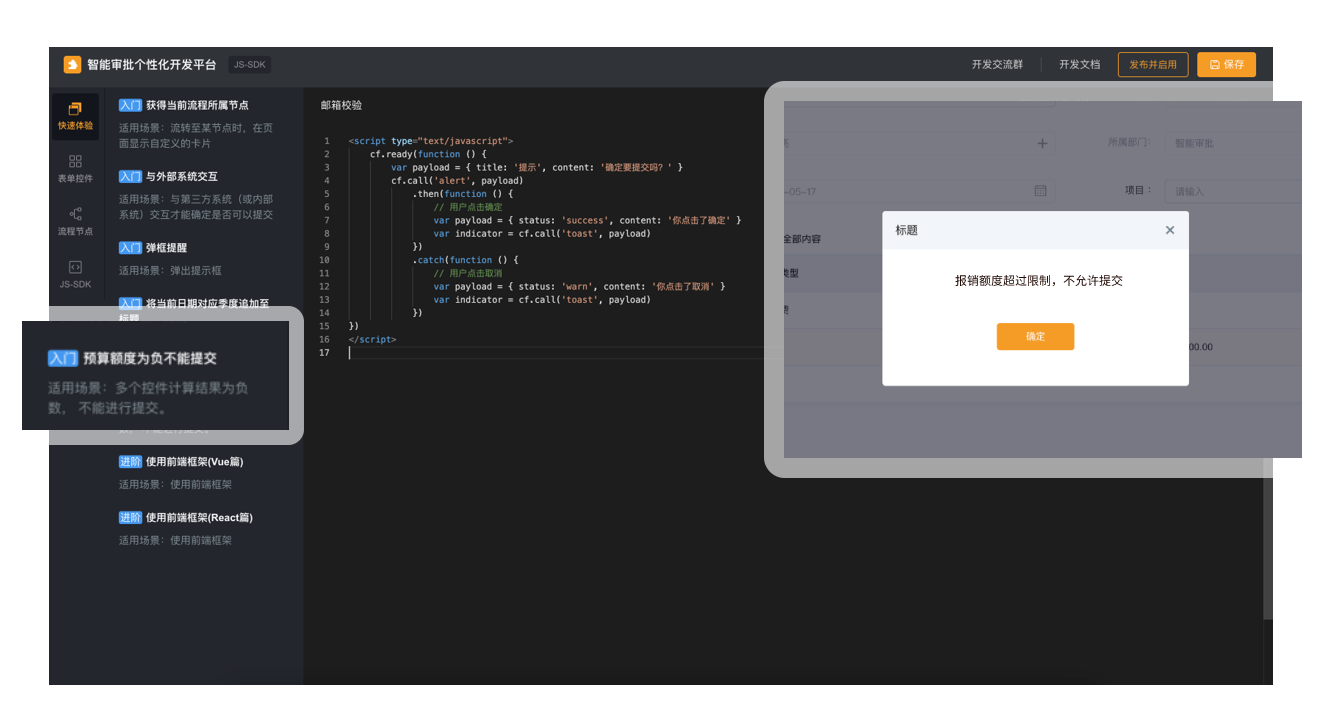Open the 表单控件 sidebar section

point(75,168)
